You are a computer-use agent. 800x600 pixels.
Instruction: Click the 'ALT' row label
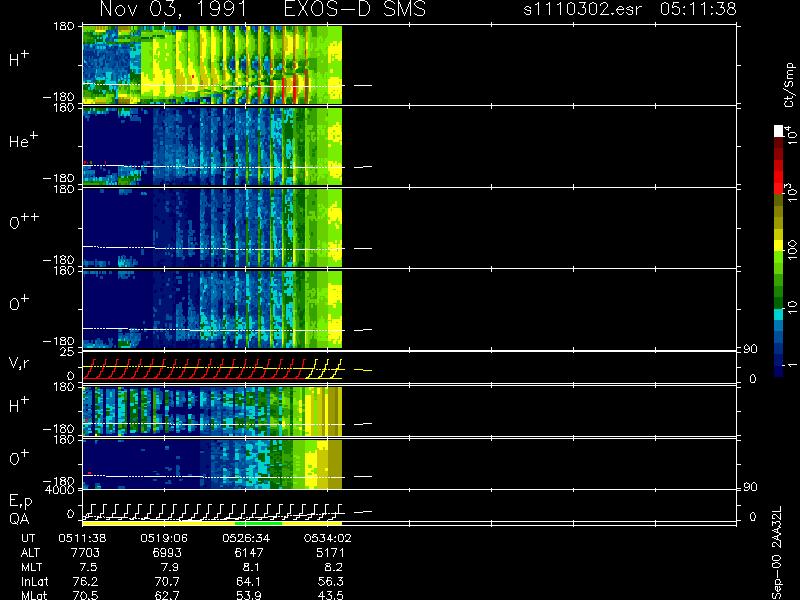coord(30,553)
